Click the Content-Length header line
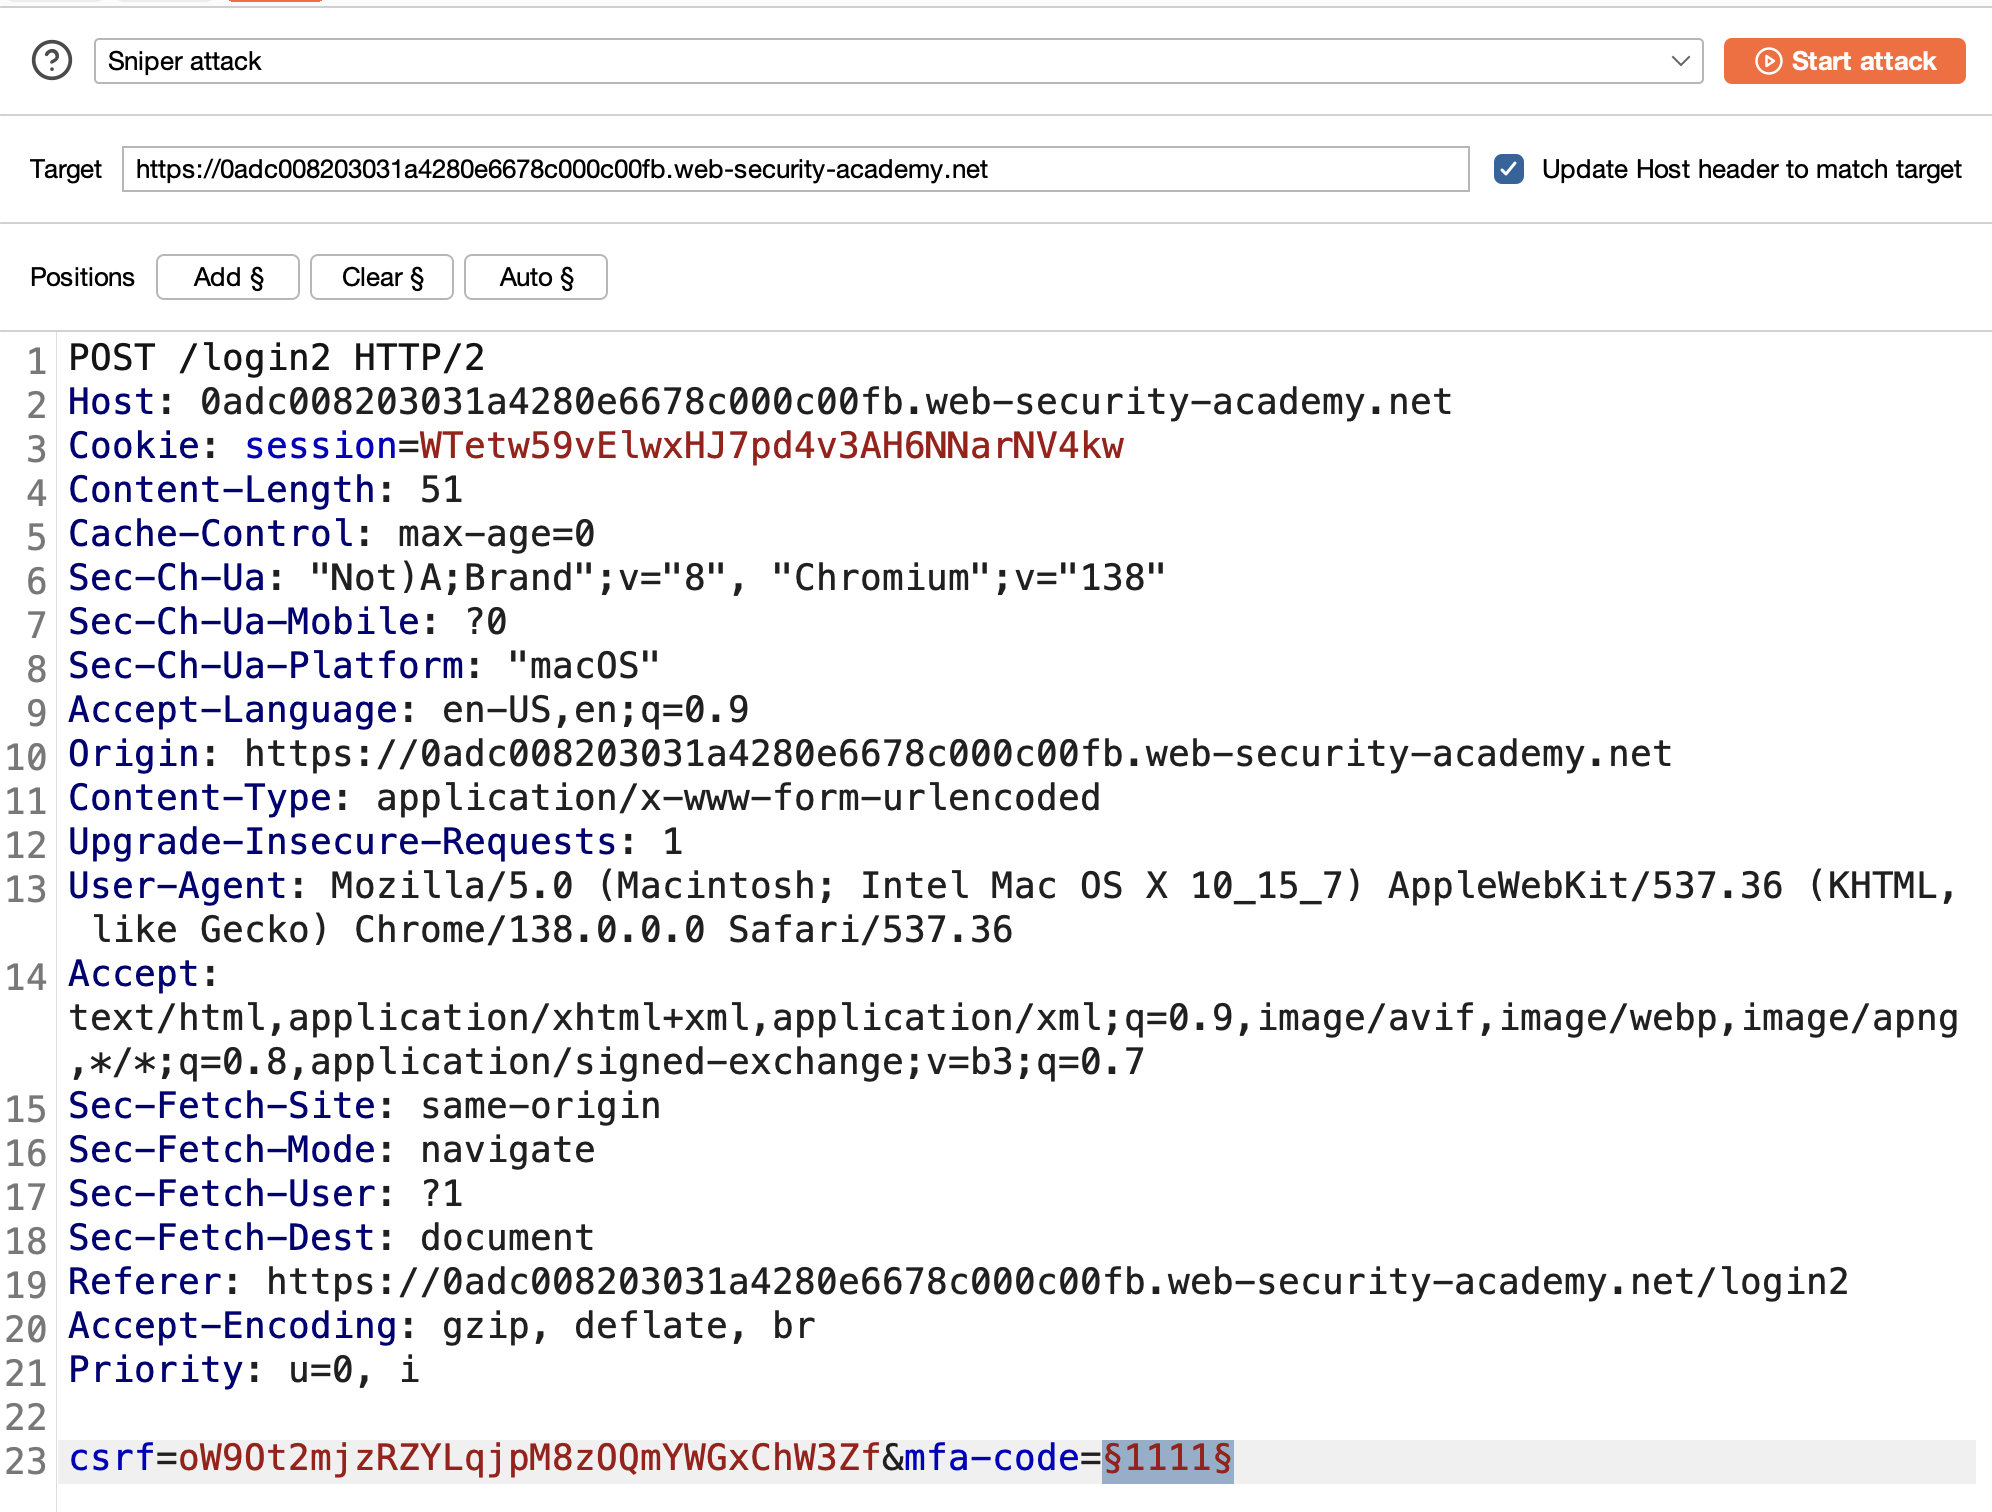The height and width of the screenshot is (1512, 1992). [266, 490]
